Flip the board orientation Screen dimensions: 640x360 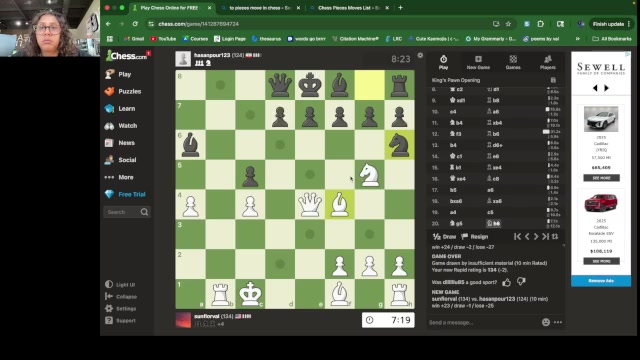tap(555, 237)
